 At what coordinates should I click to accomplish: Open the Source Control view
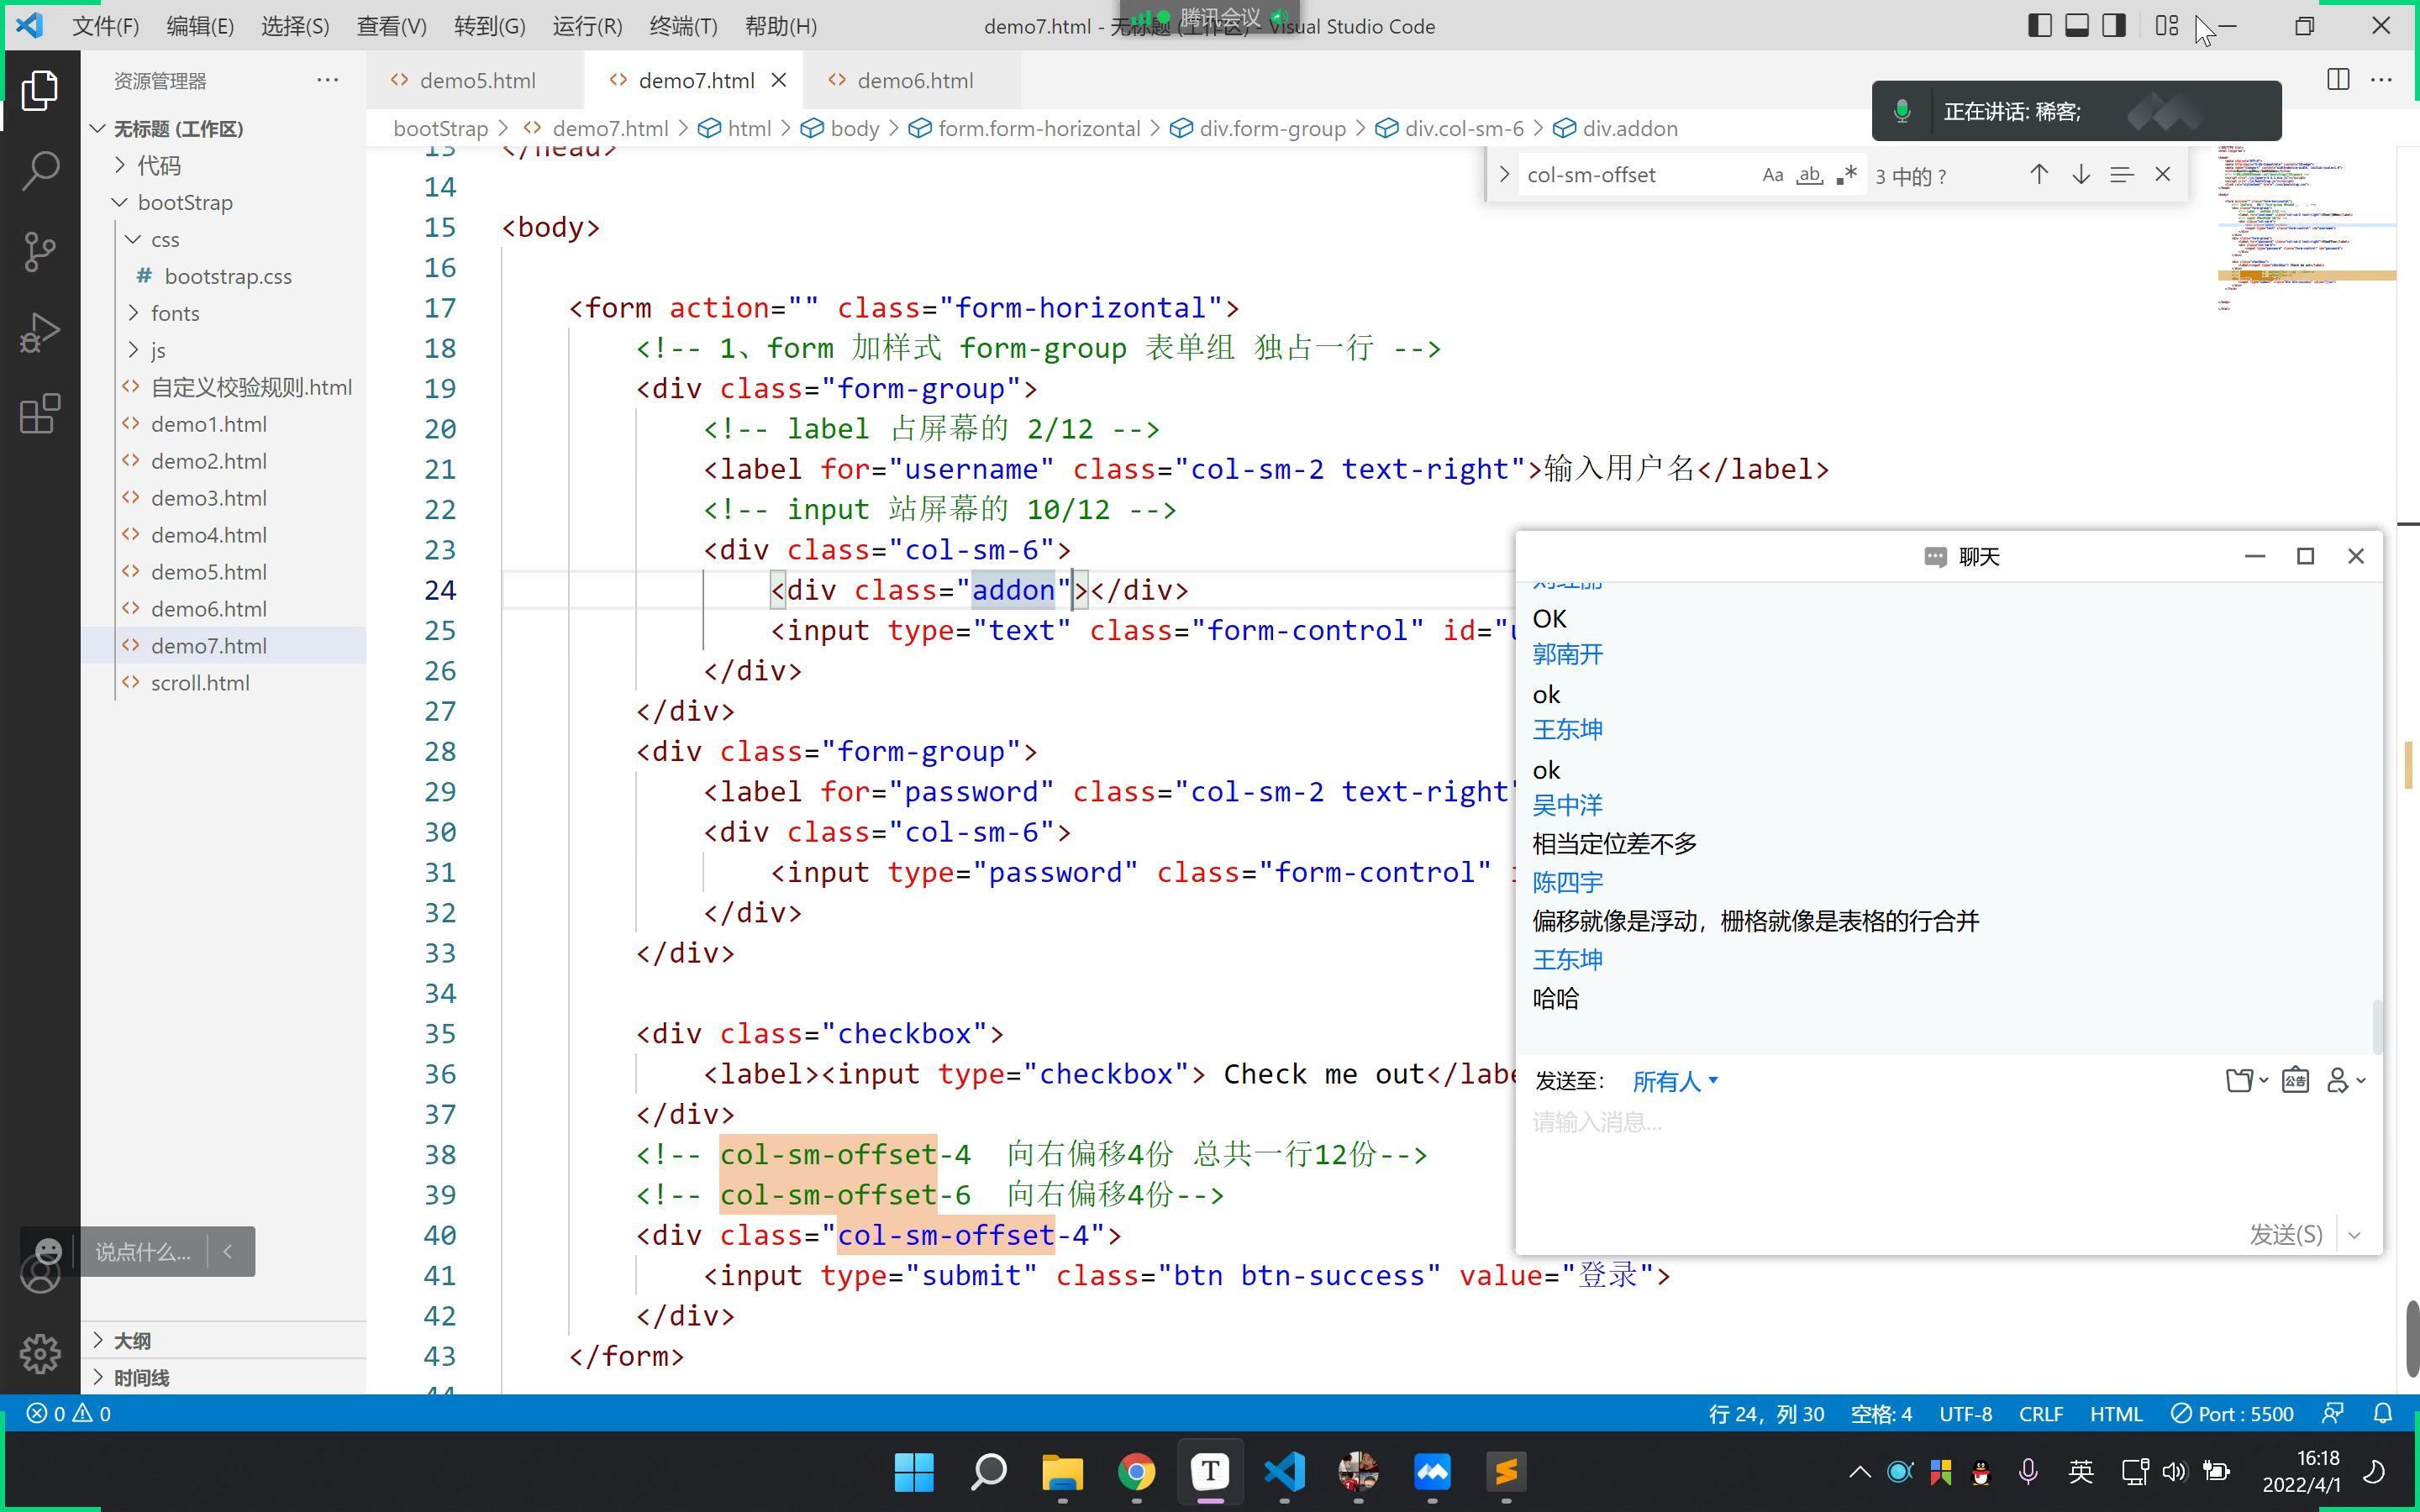[x=40, y=251]
